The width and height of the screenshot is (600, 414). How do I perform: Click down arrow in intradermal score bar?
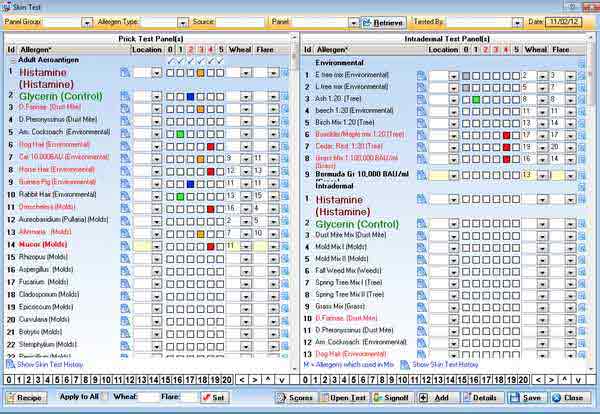tap(578, 380)
